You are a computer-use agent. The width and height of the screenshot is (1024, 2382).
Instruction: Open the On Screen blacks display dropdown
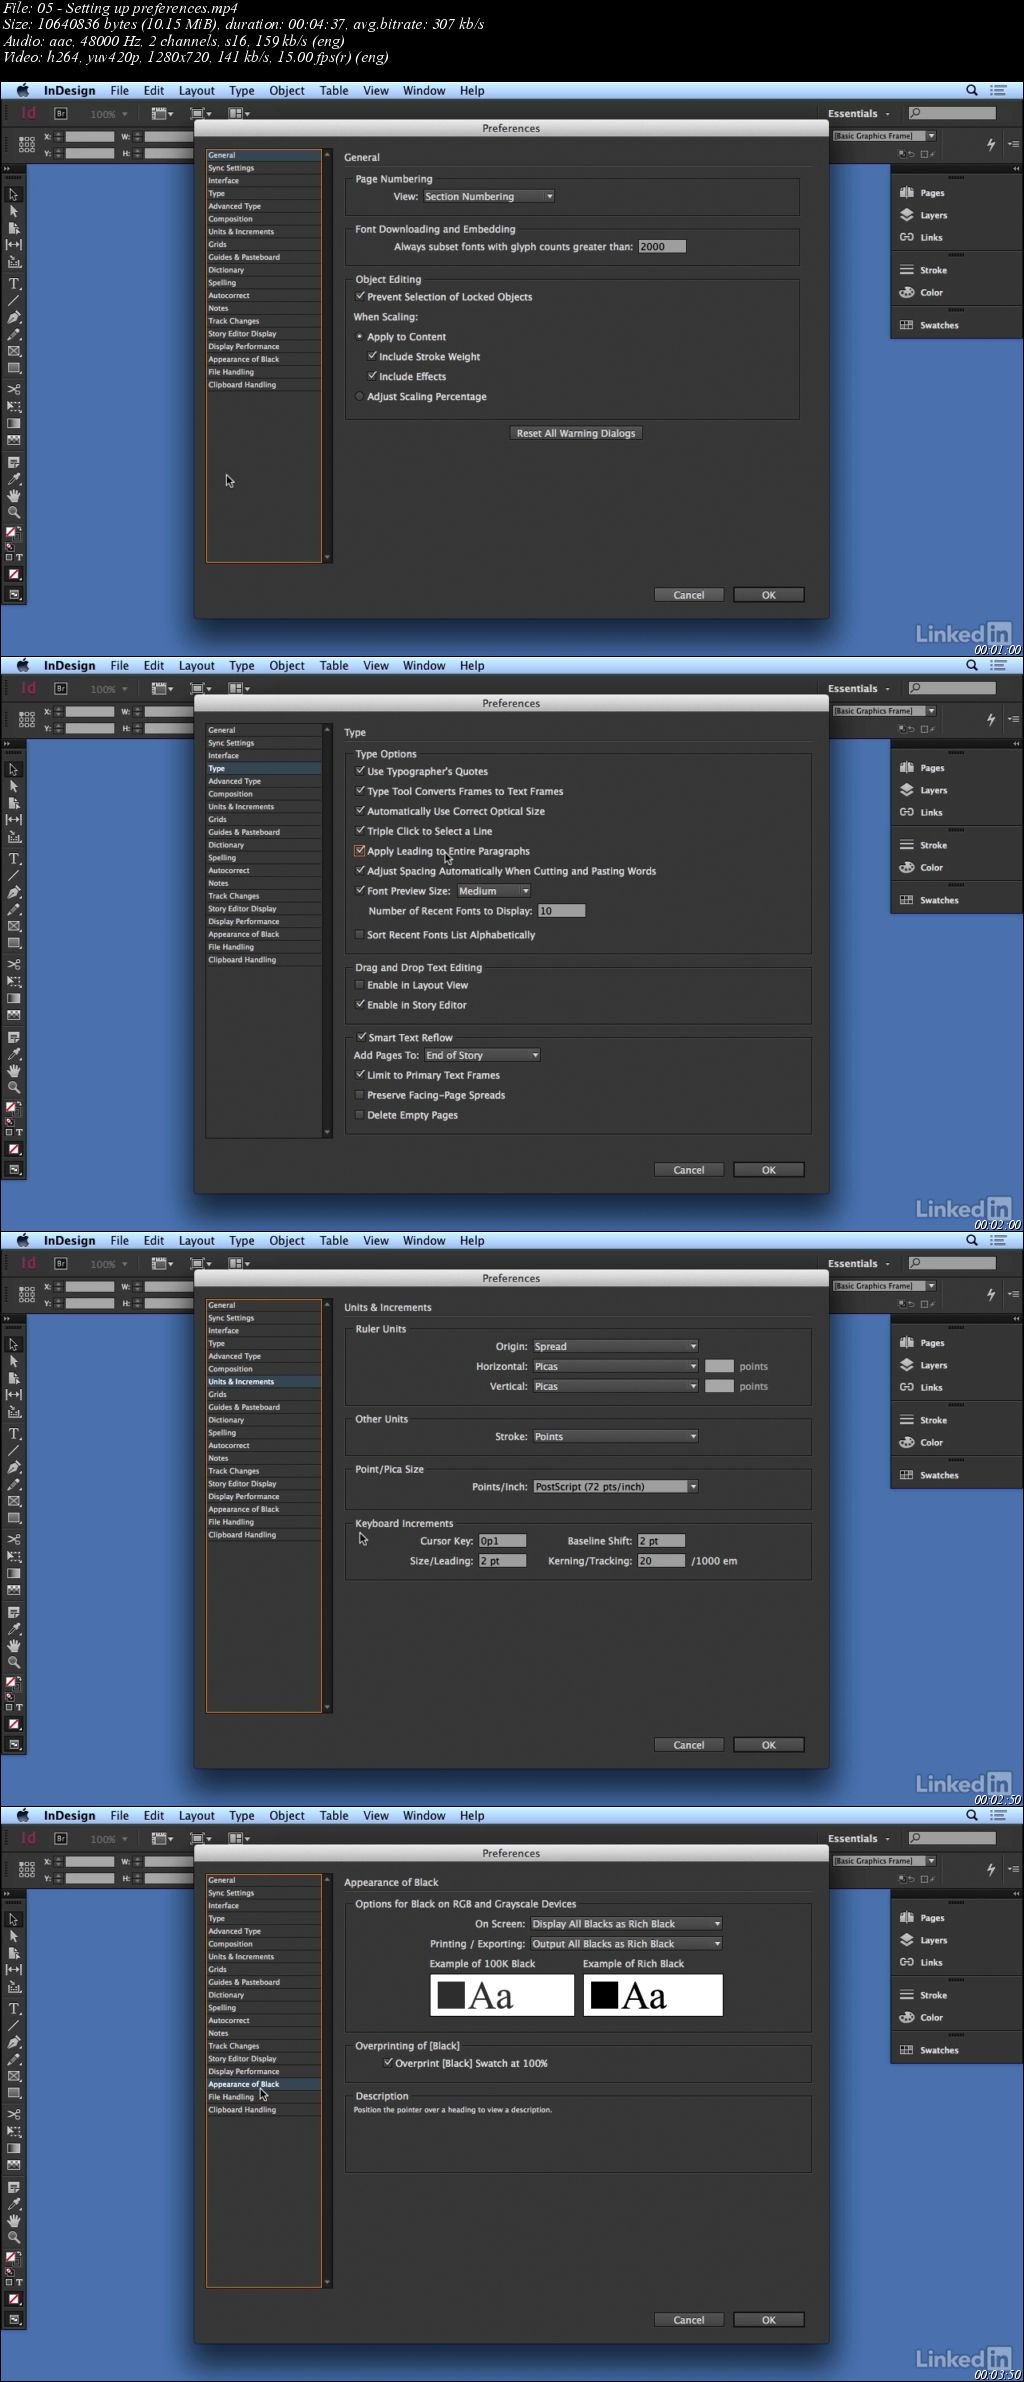[626, 1923]
